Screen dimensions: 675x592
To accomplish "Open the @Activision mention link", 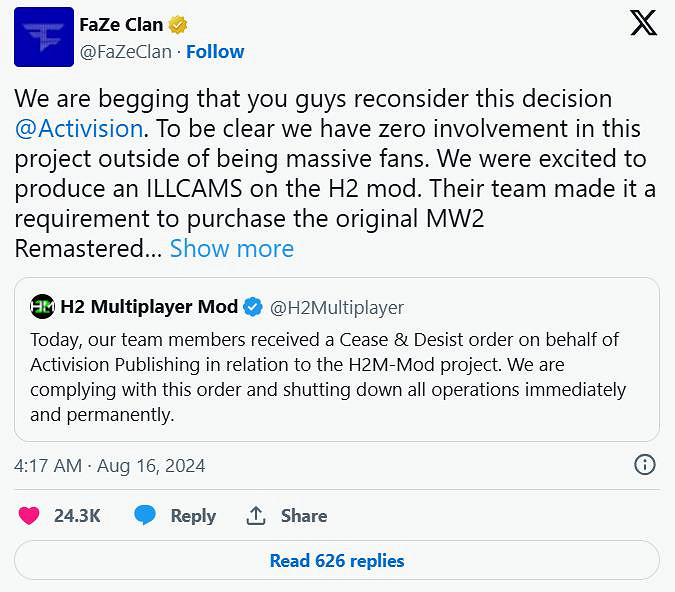I will click(x=77, y=129).
